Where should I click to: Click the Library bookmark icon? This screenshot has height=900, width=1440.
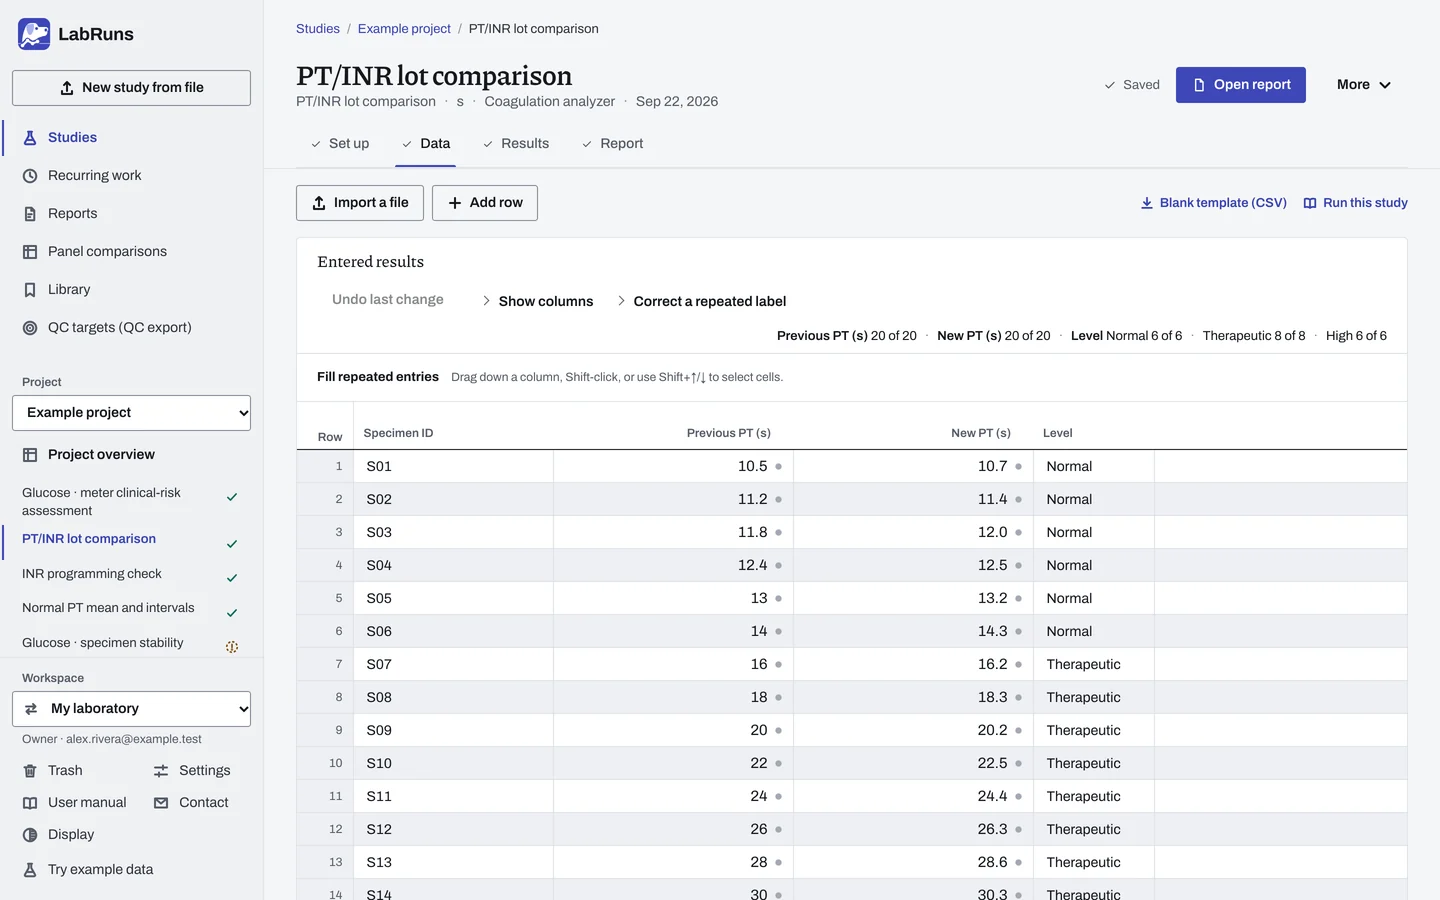click(30, 290)
